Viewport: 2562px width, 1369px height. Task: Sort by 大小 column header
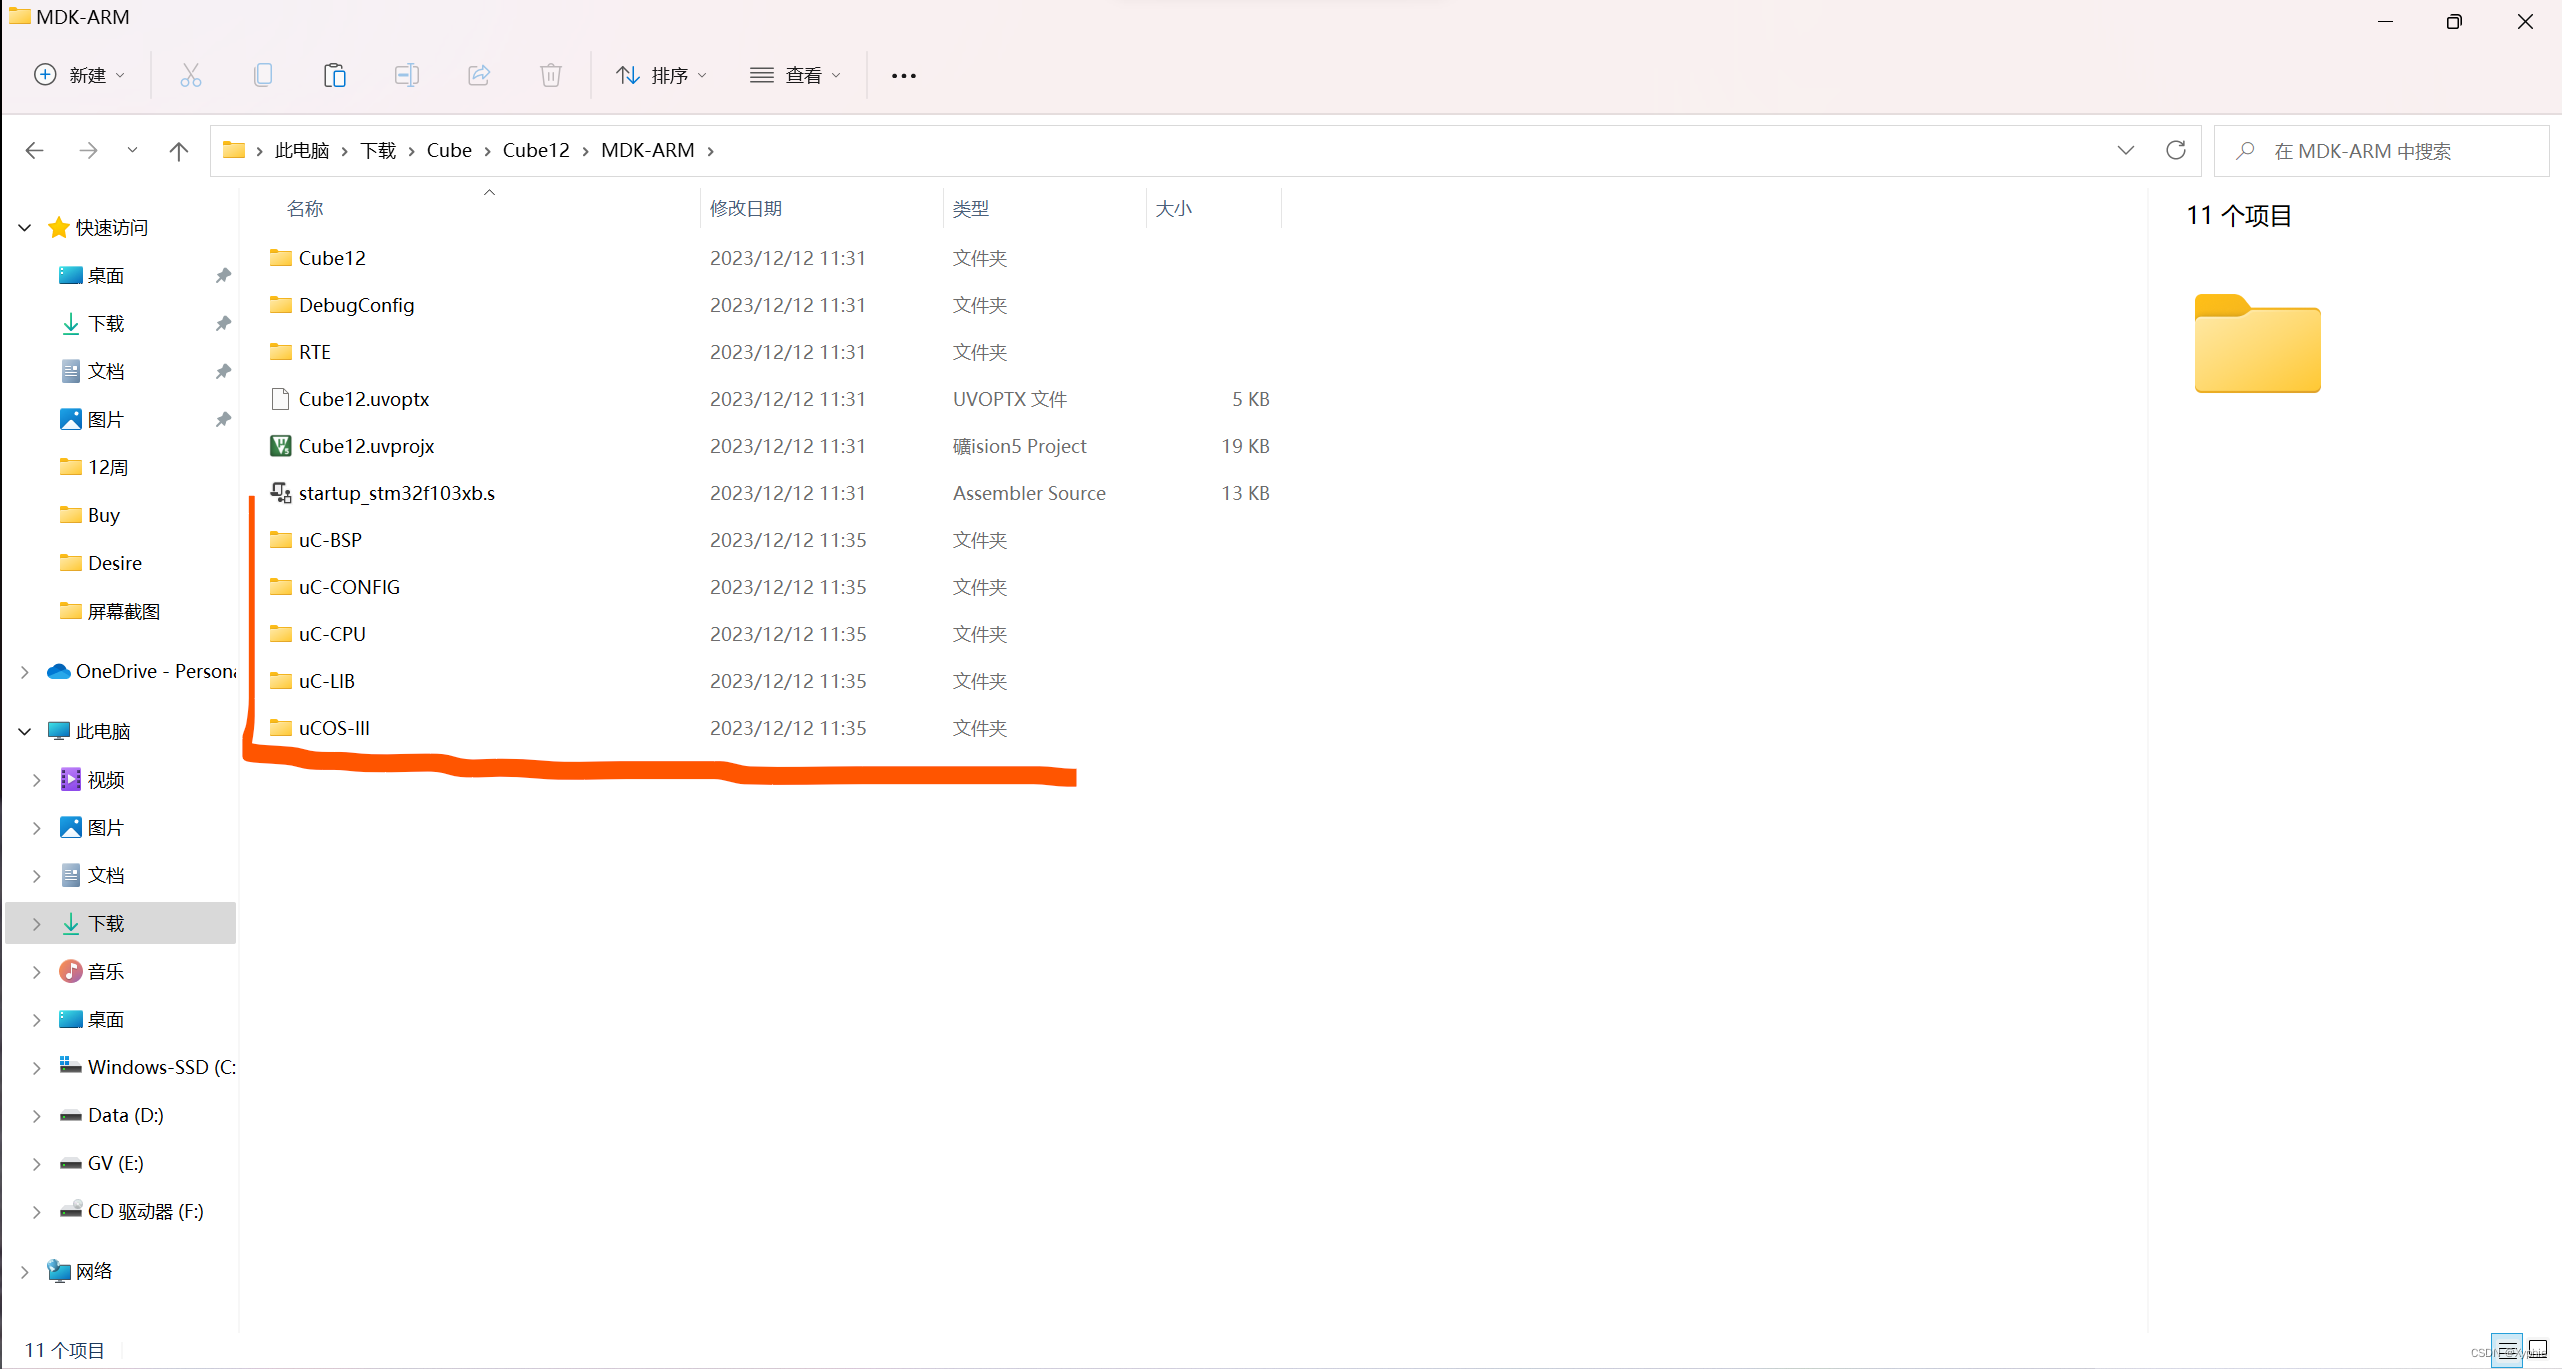point(1174,208)
